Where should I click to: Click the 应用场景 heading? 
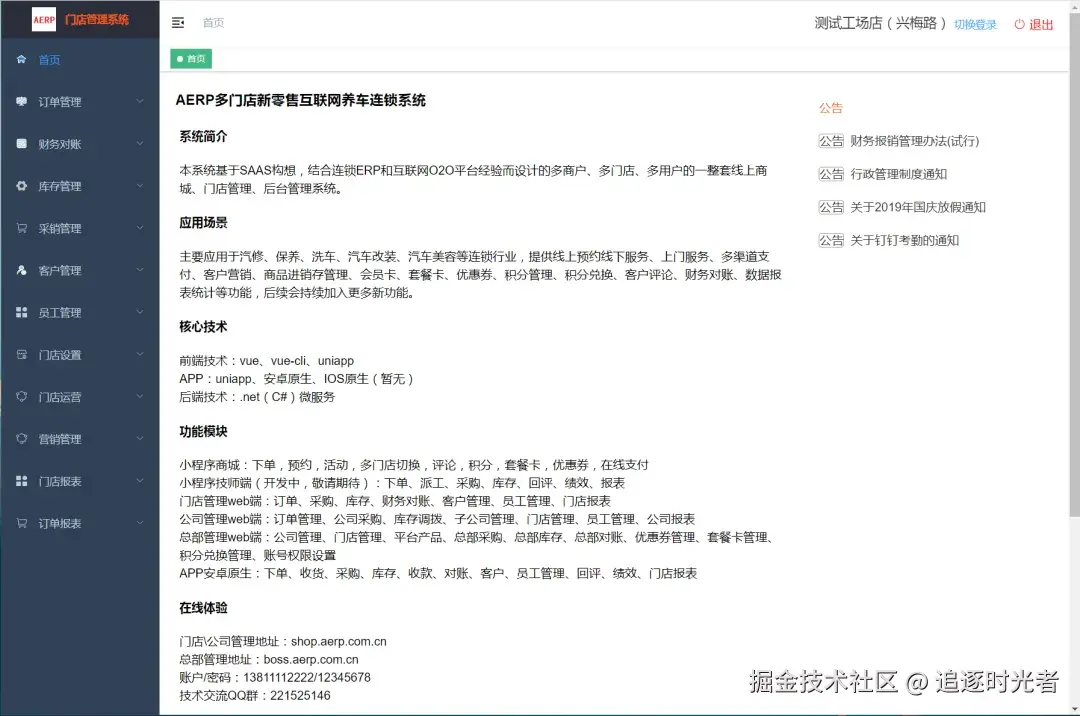pyautogui.click(x=203, y=222)
